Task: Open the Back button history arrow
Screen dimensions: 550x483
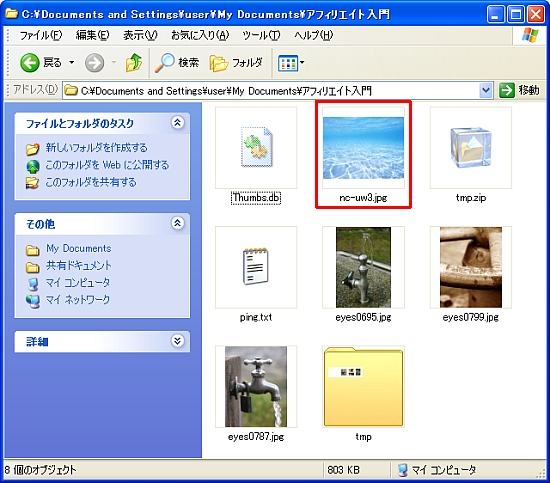Action: pyautogui.click(x=72, y=63)
